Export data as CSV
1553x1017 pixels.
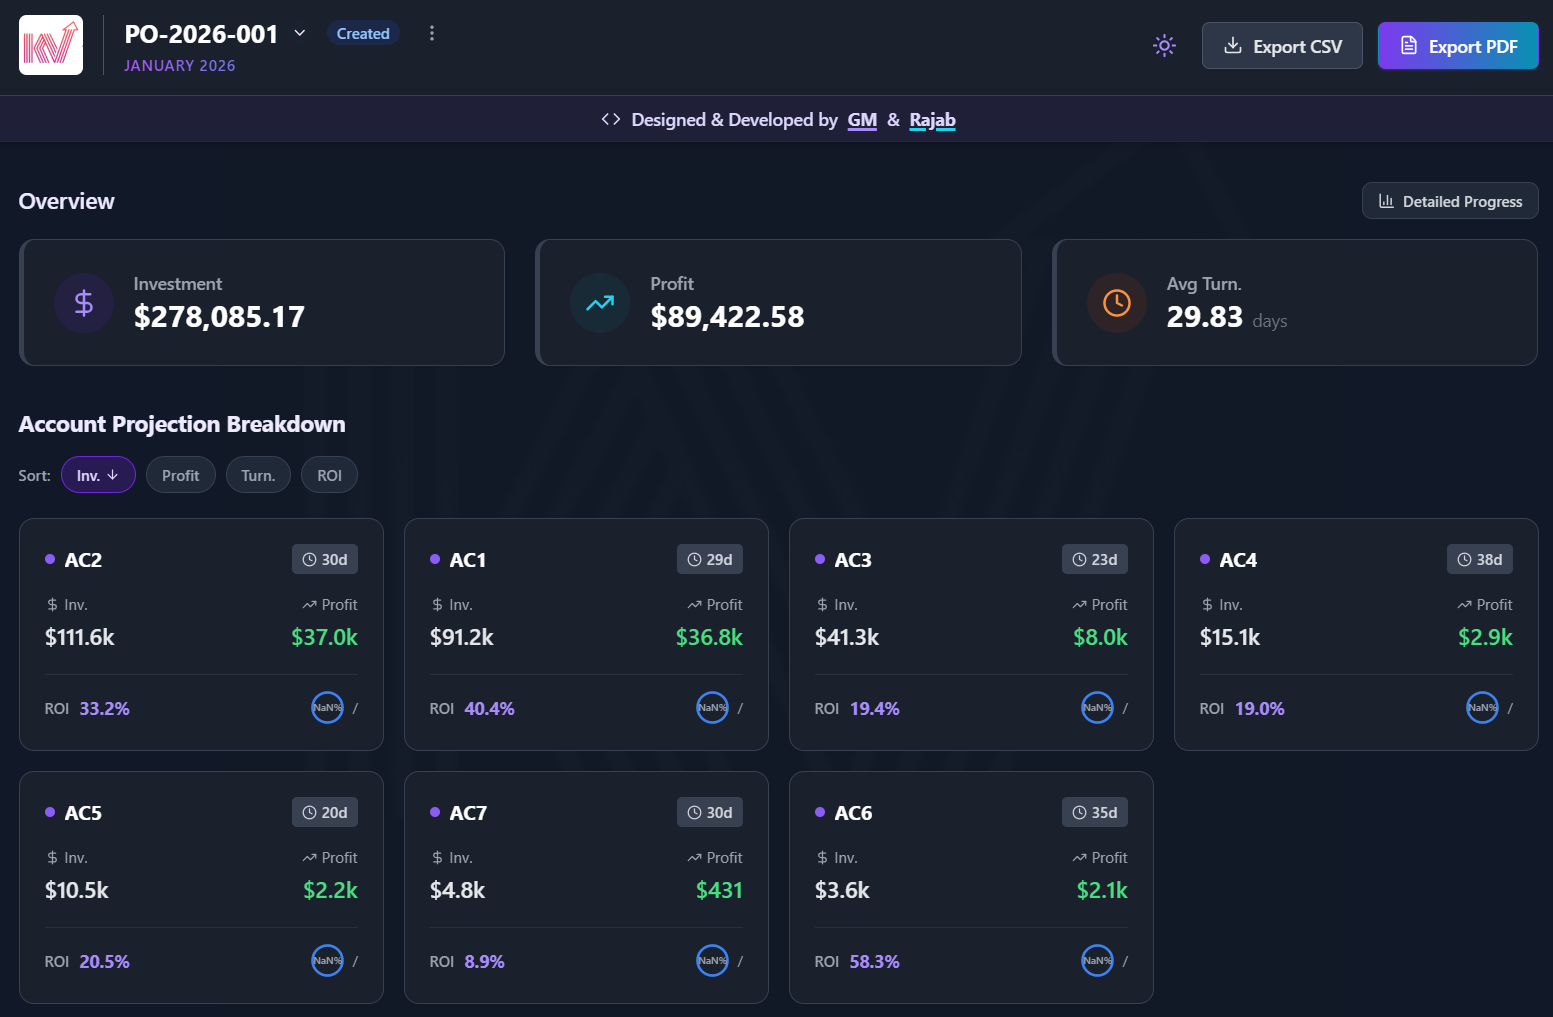[1282, 46]
